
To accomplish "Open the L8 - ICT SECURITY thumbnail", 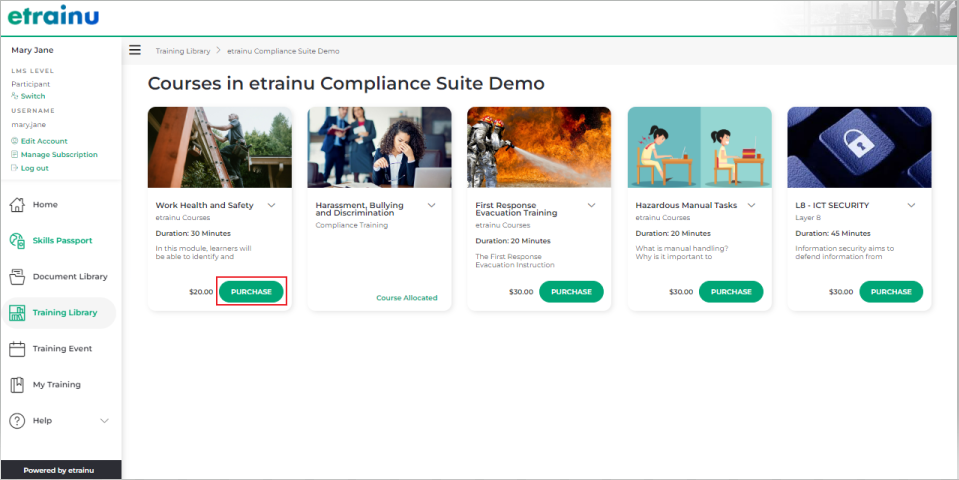I will coord(859,147).
